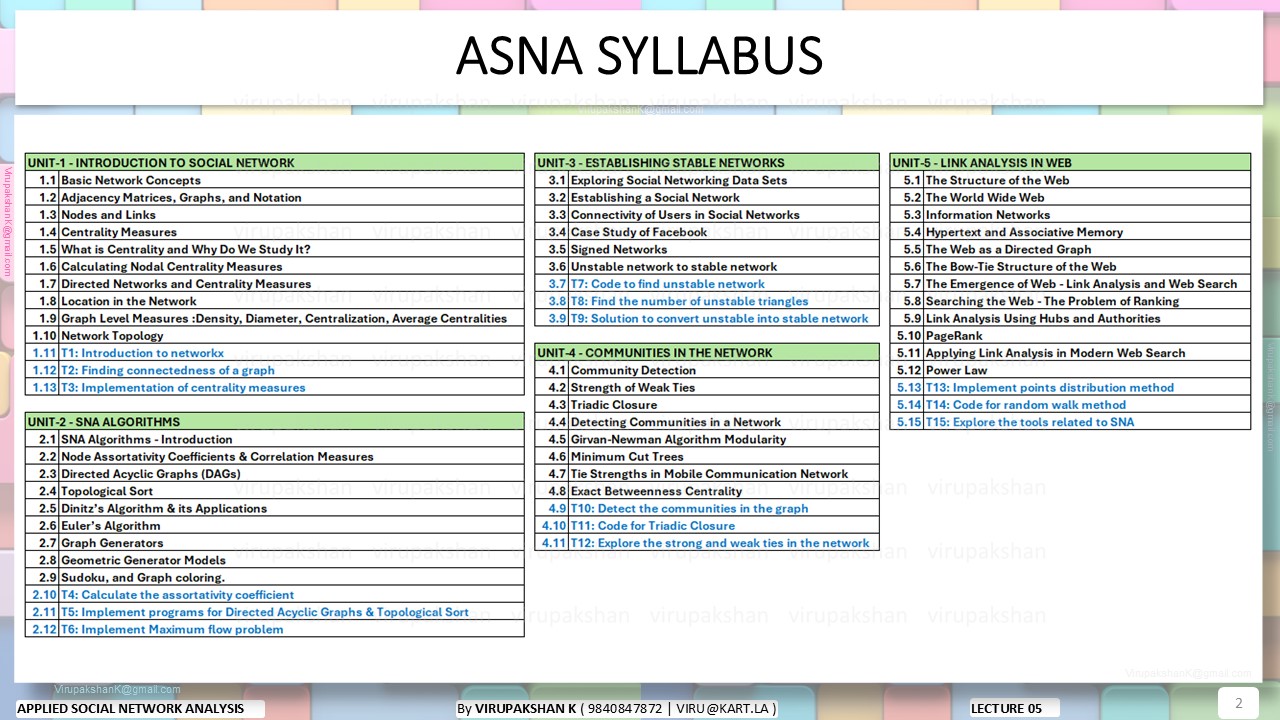The image size is (1280, 720).
Task: Click row 3.5 Signed Networks
Action: (707, 249)
